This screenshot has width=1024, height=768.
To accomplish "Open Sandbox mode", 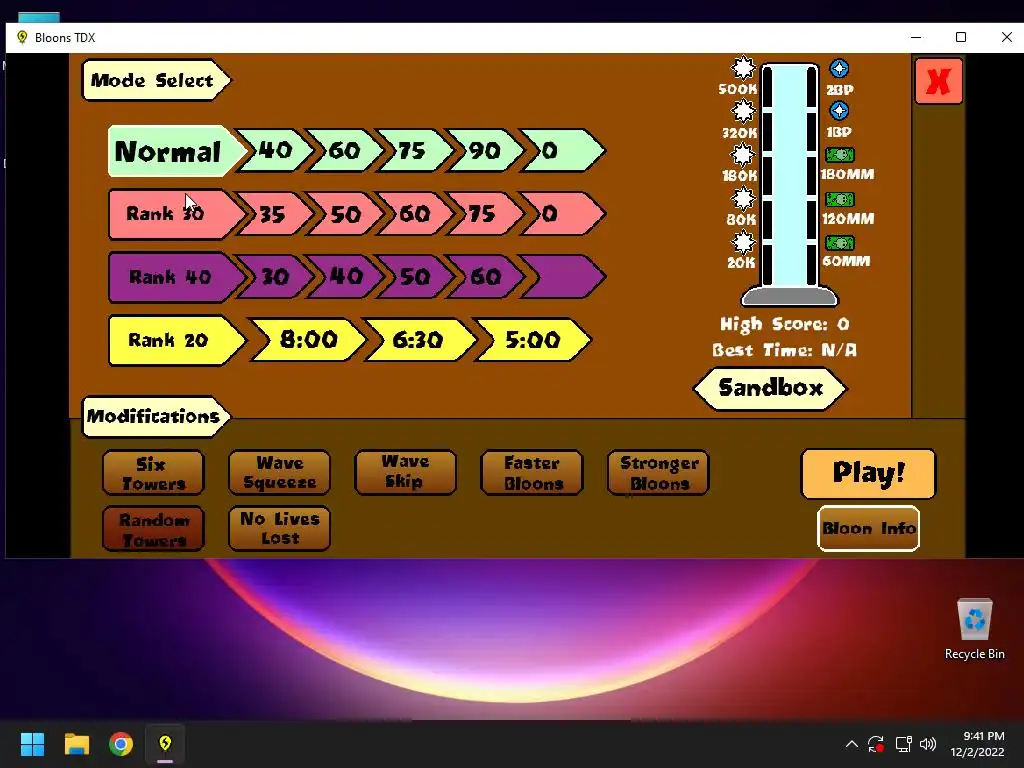I will pos(770,389).
